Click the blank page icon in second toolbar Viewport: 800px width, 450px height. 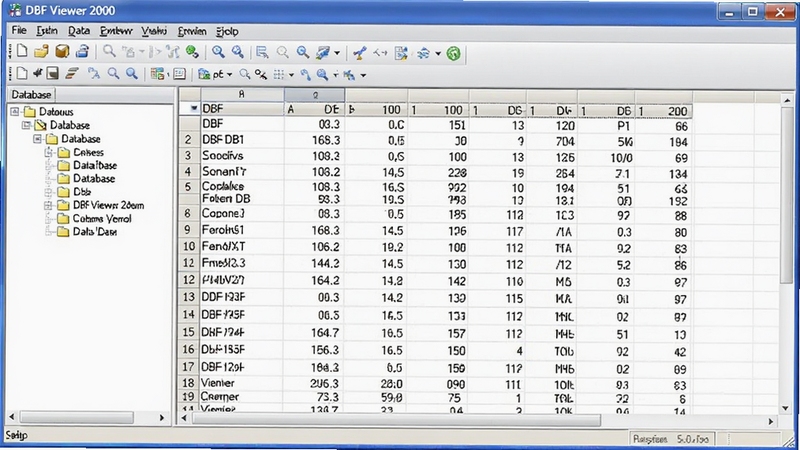pos(22,73)
